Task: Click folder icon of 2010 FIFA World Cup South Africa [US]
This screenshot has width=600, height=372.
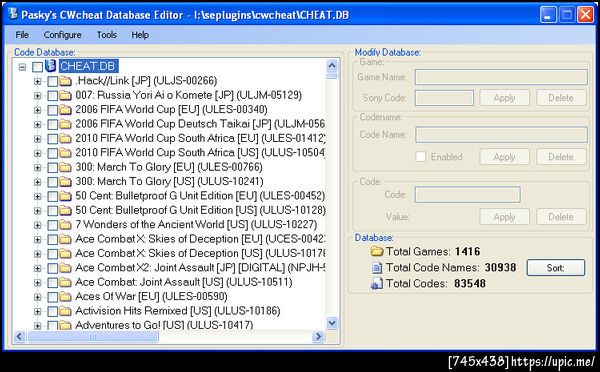Action: 65,153
